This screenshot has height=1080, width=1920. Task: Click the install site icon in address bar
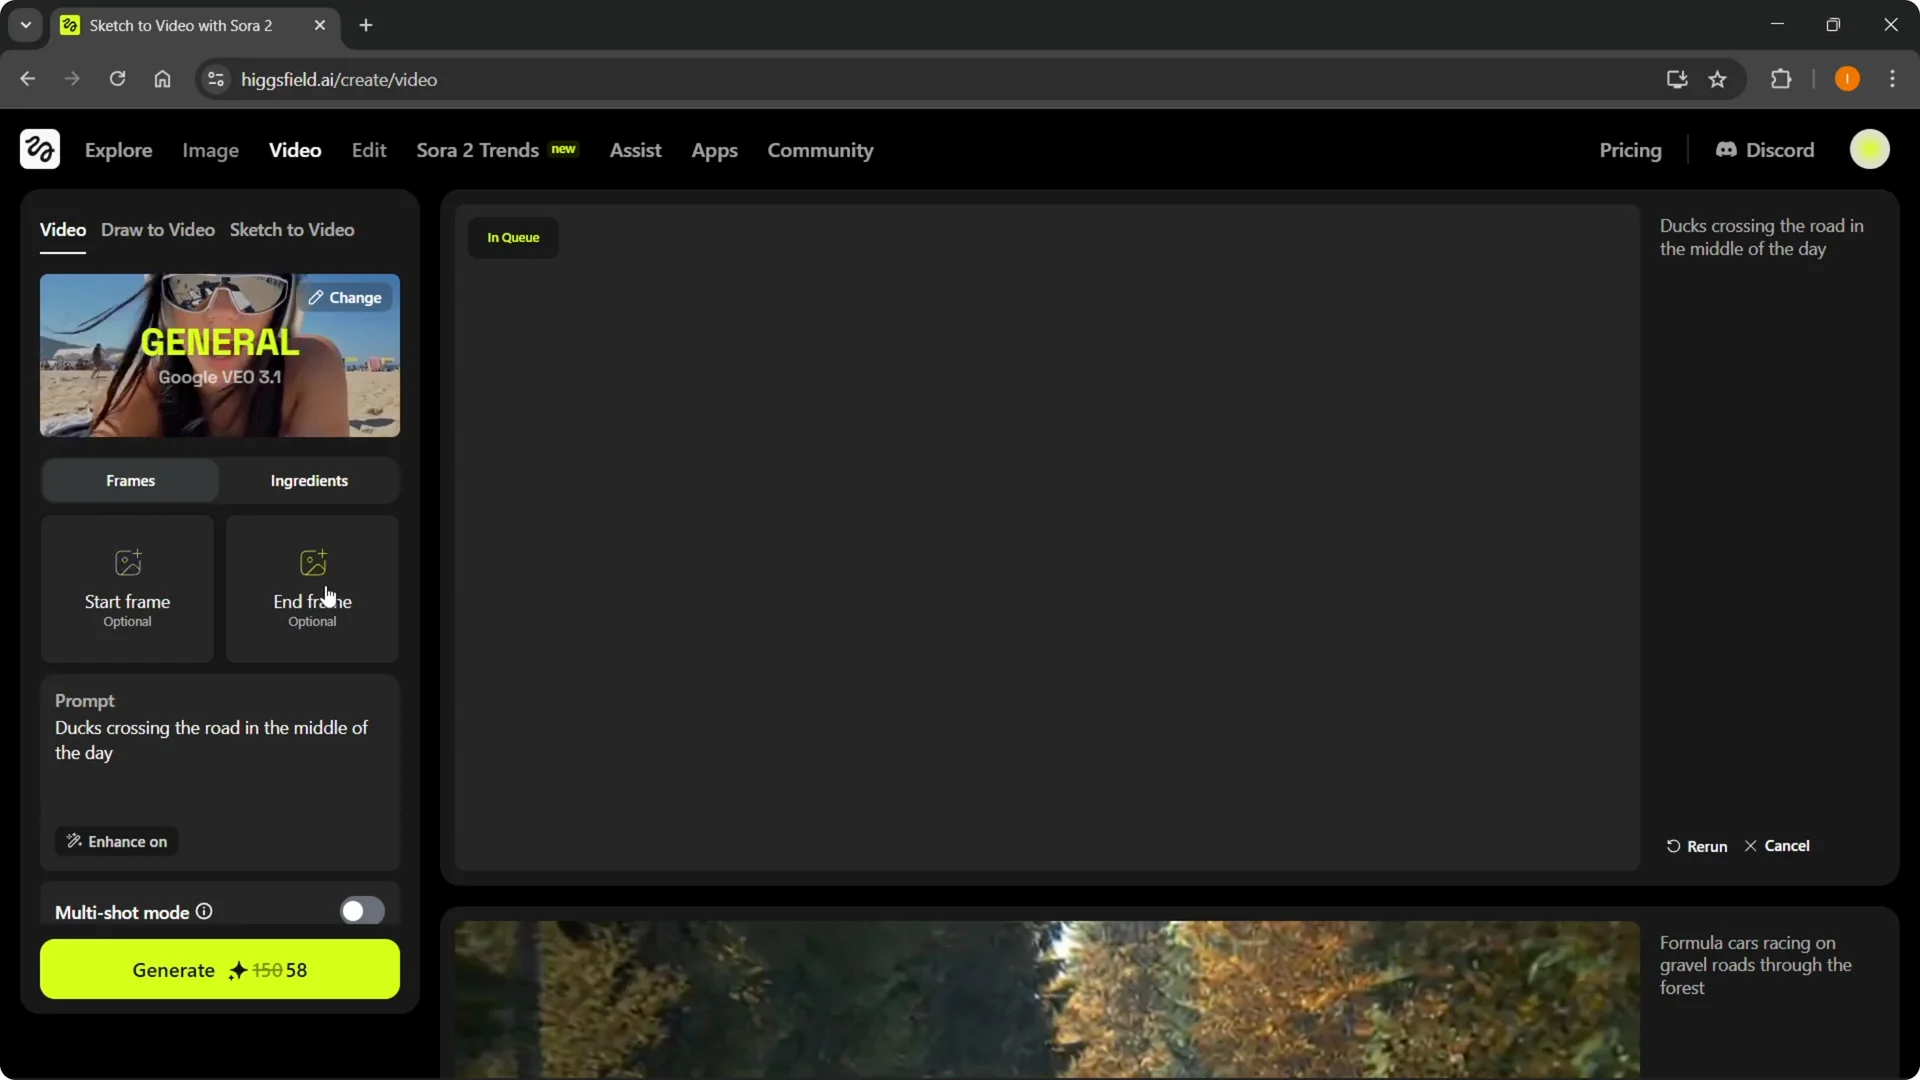point(1676,79)
